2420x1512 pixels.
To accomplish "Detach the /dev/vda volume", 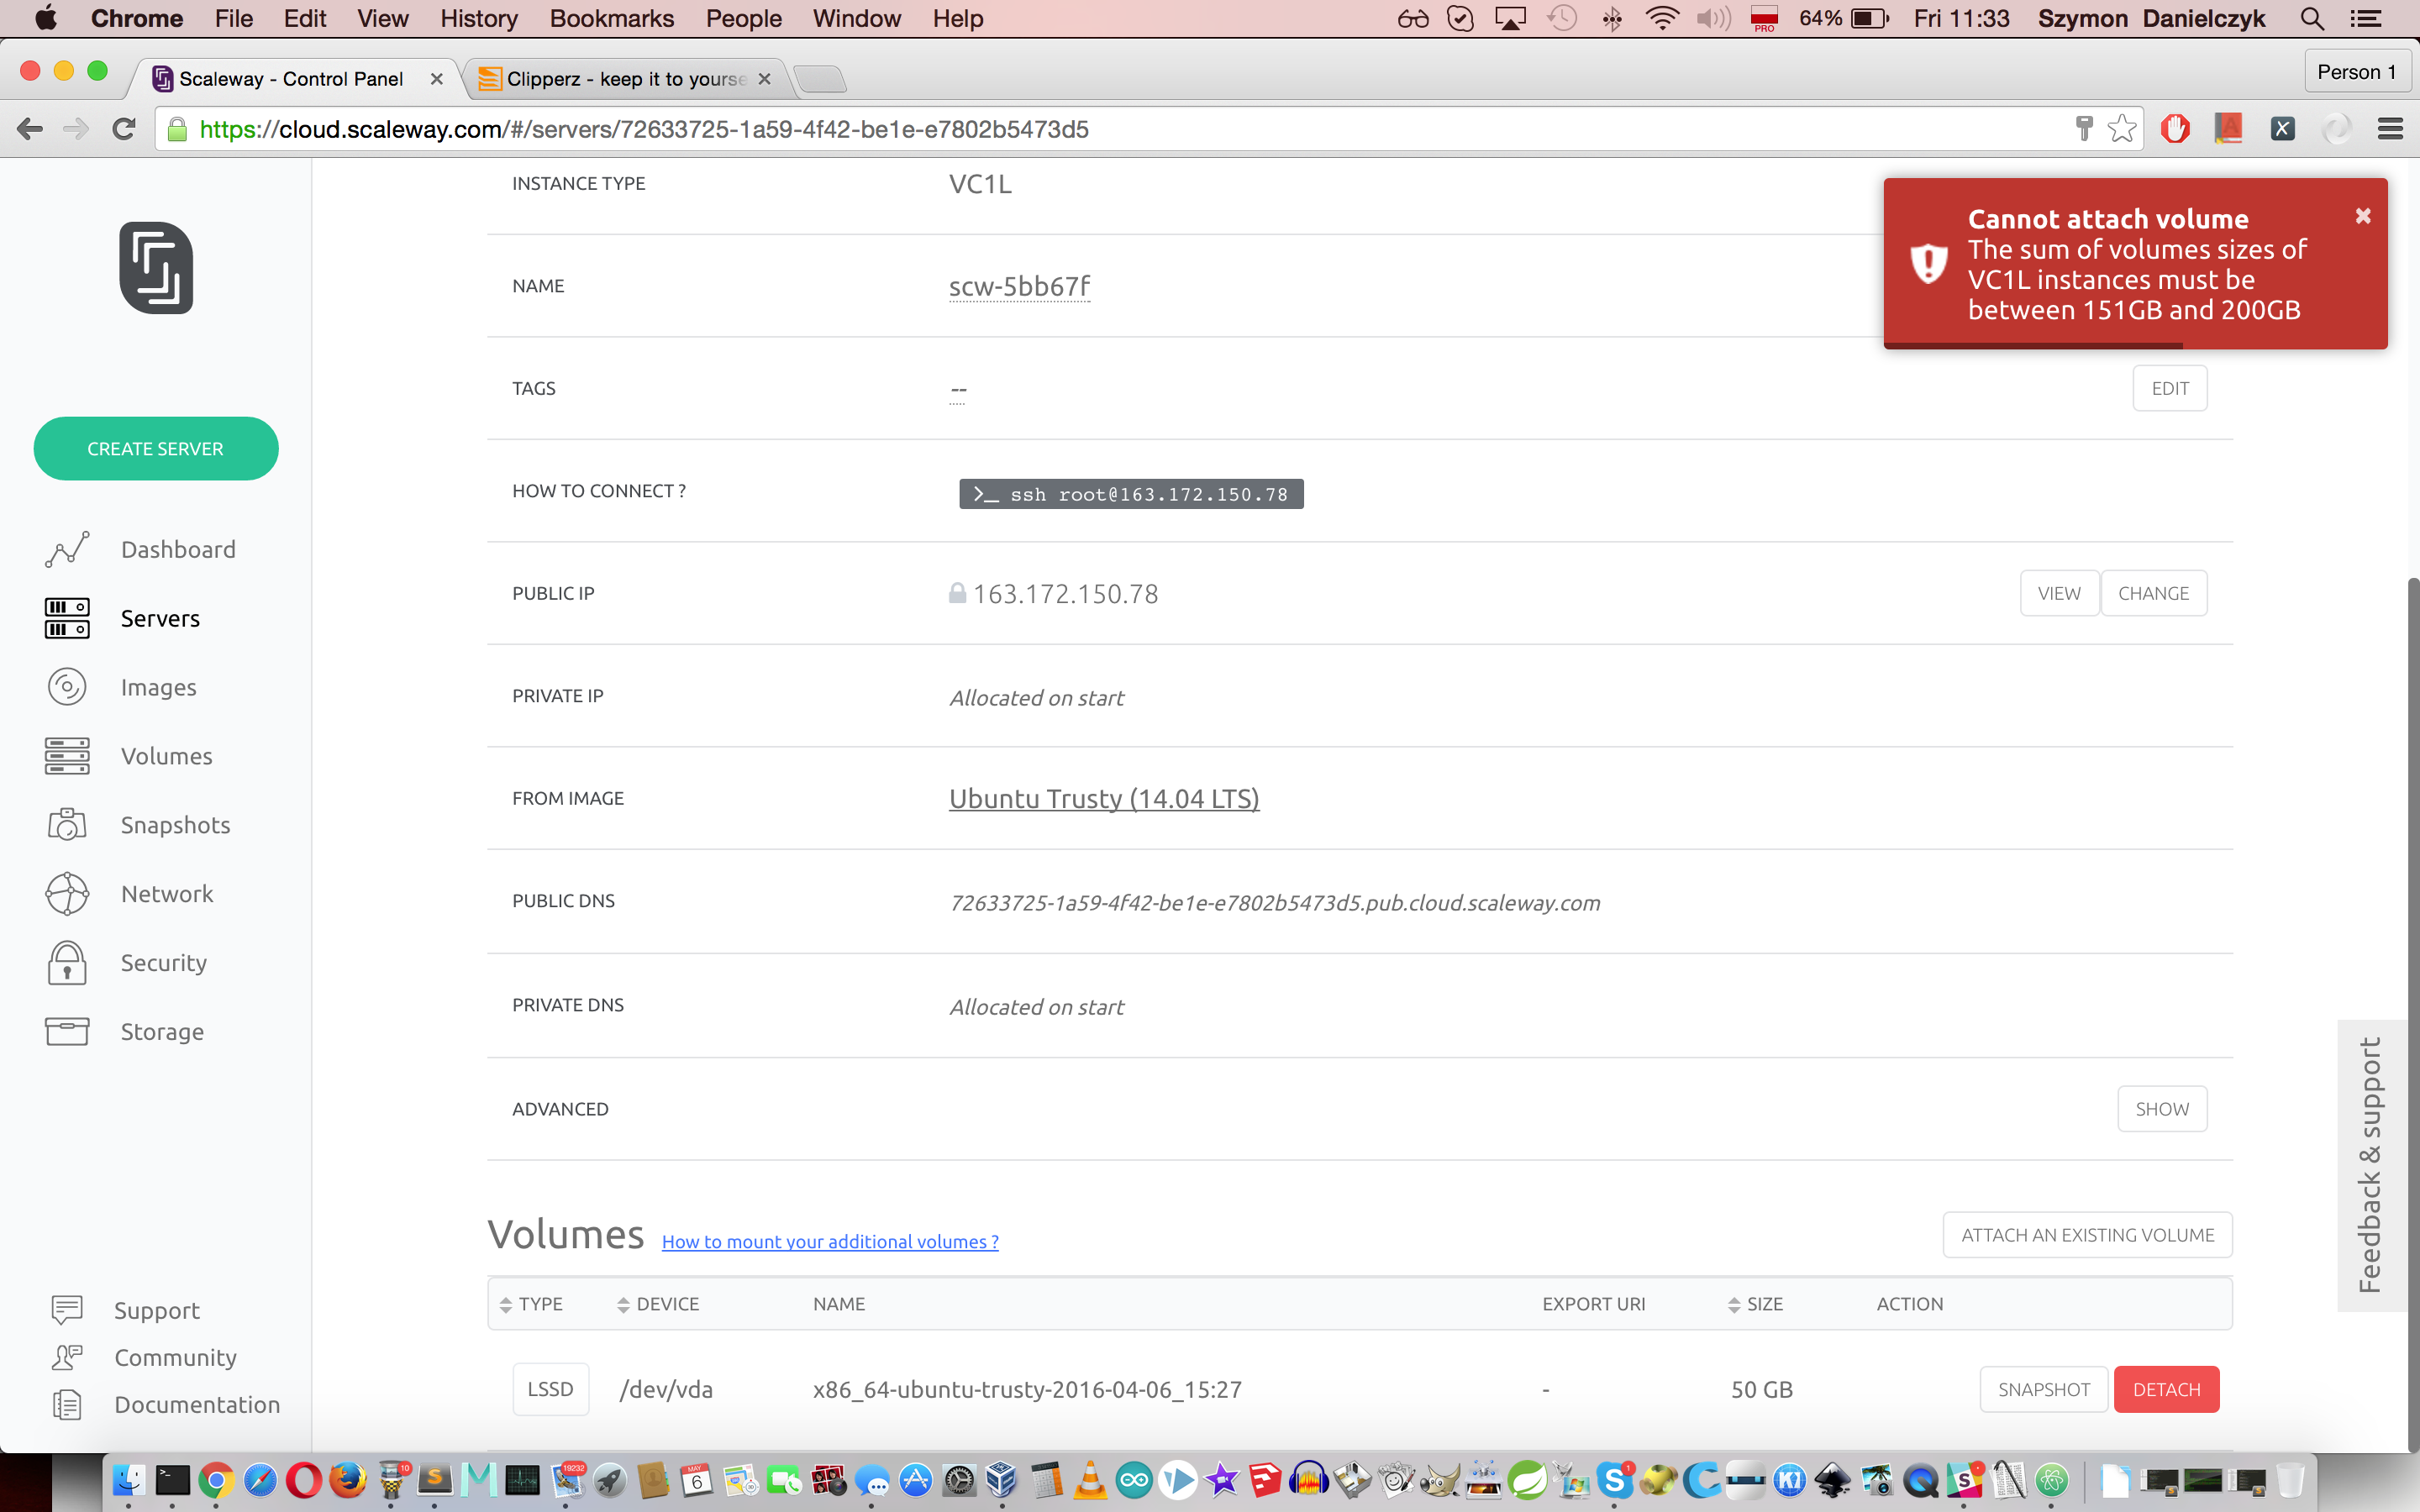I will tap(2166, 1389).
